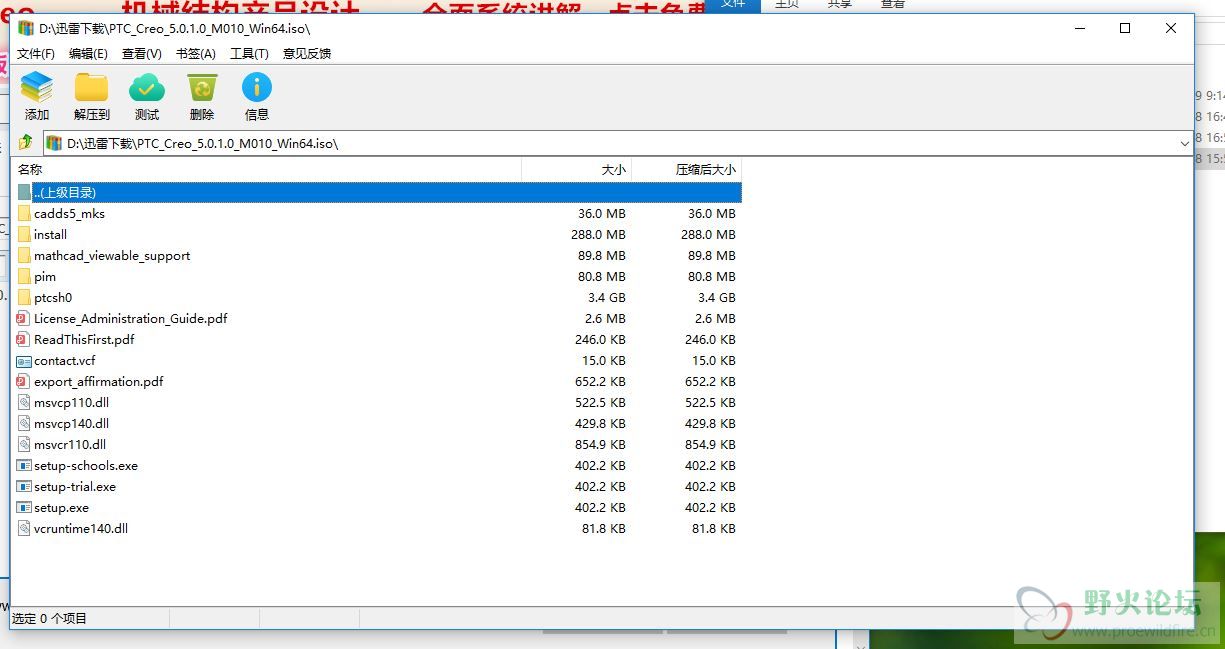Image resolution: width=1225 pixels, height=649 pixels.
Task: Select License_Administration_Guide.pdf file name
Action: [x=131, y=318]
